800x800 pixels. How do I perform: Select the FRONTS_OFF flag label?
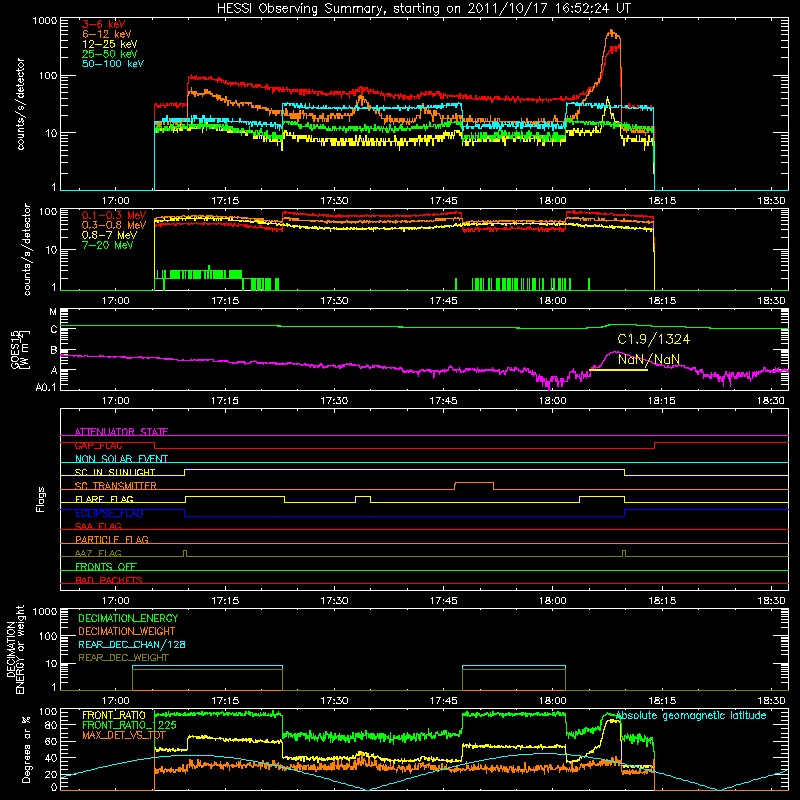106,566
